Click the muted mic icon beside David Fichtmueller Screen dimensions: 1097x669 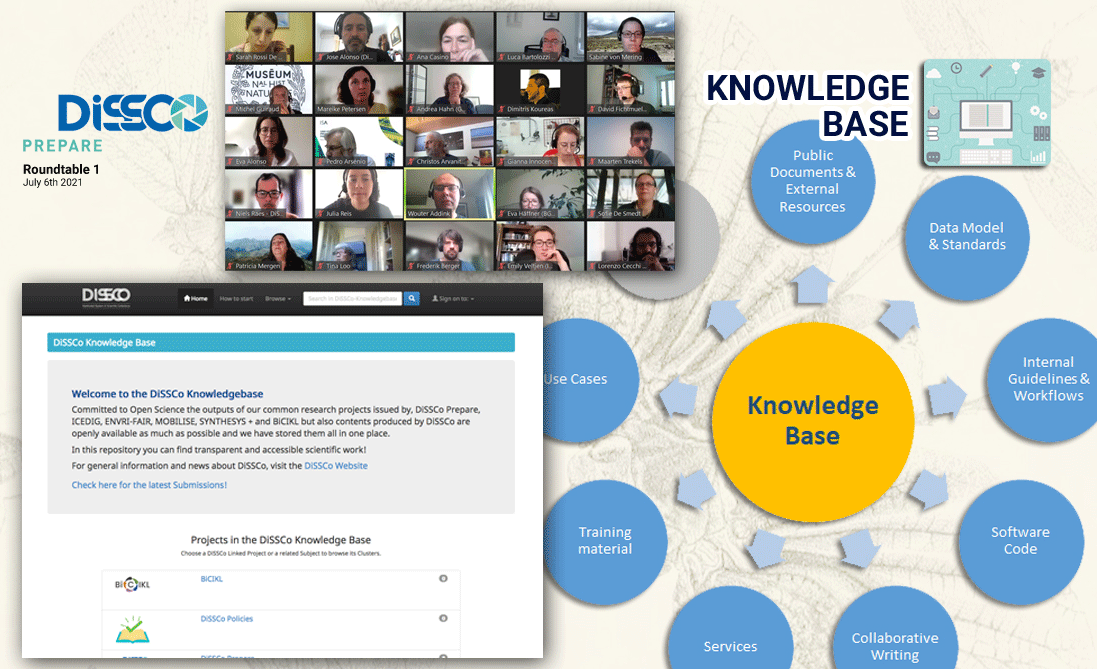592,109
